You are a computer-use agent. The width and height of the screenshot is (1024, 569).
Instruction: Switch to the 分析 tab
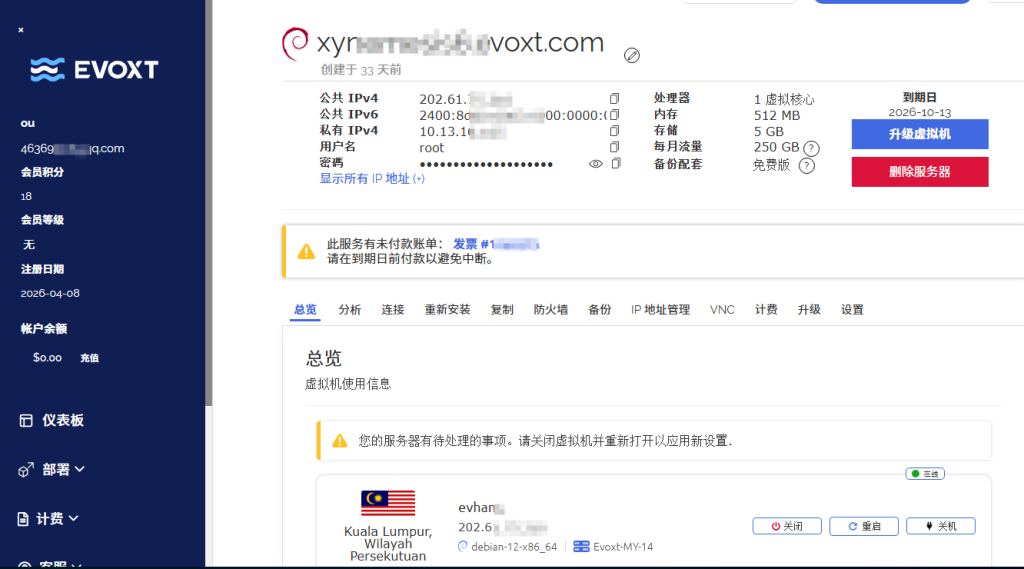[x=349, y=310]
